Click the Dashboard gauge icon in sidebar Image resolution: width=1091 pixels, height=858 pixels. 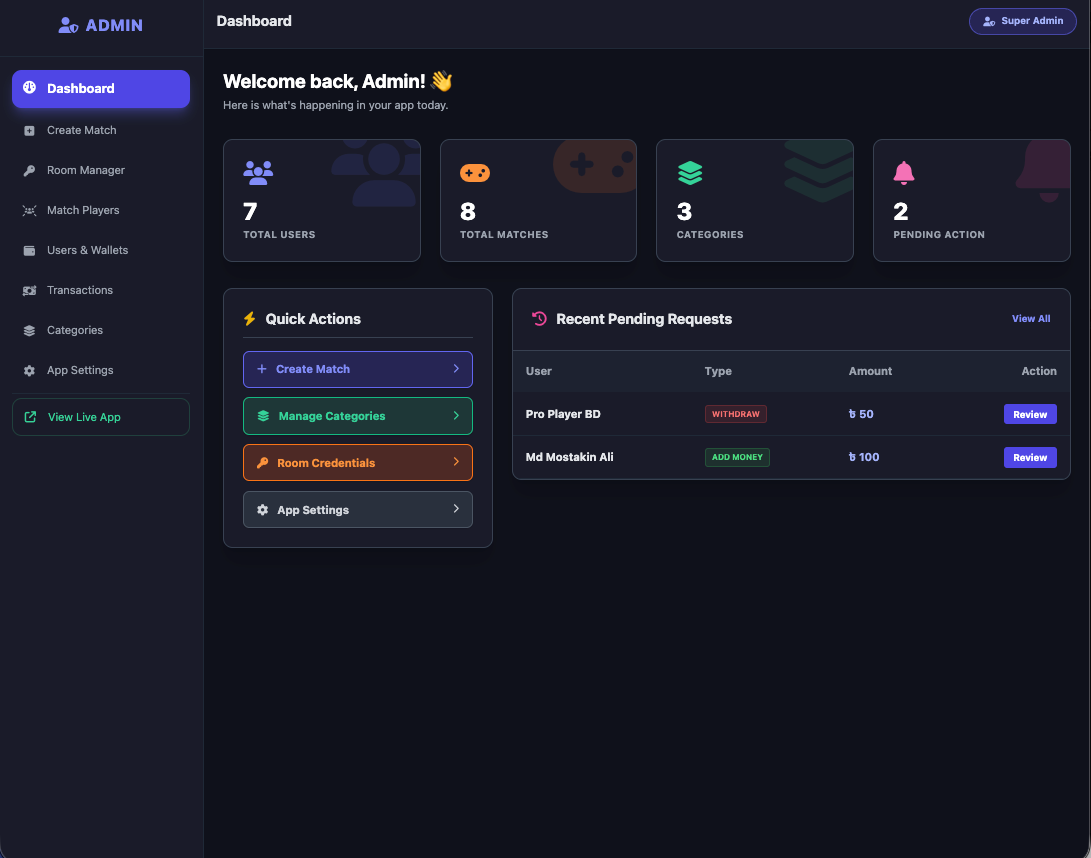(x=29, y=88)
